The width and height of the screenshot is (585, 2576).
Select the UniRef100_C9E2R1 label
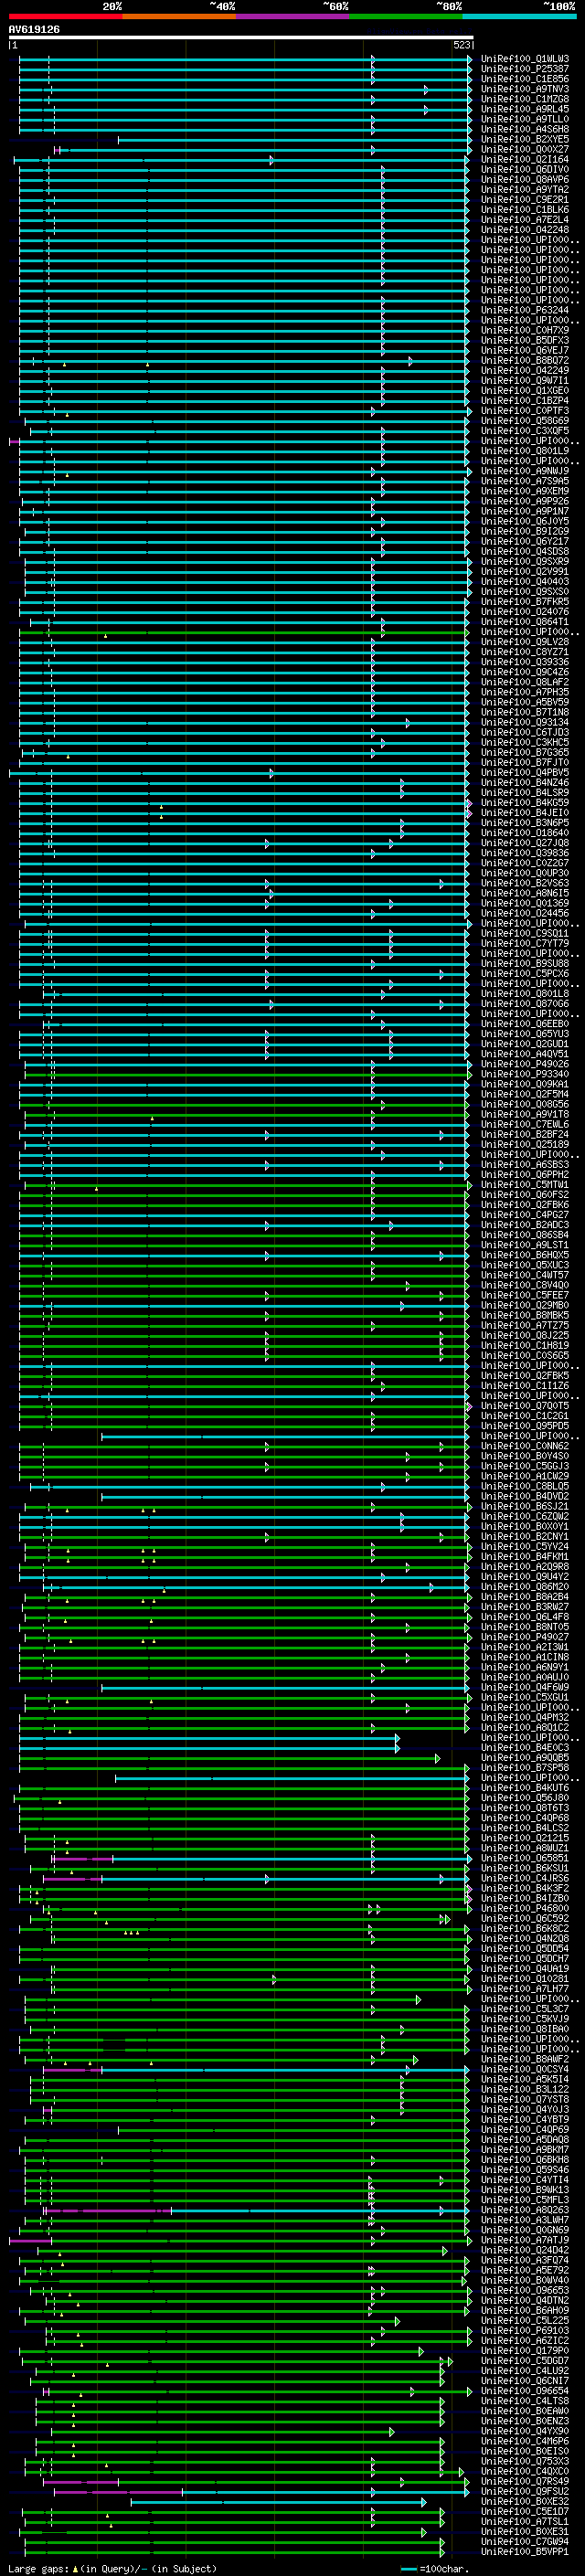click(x=525, y=199)
